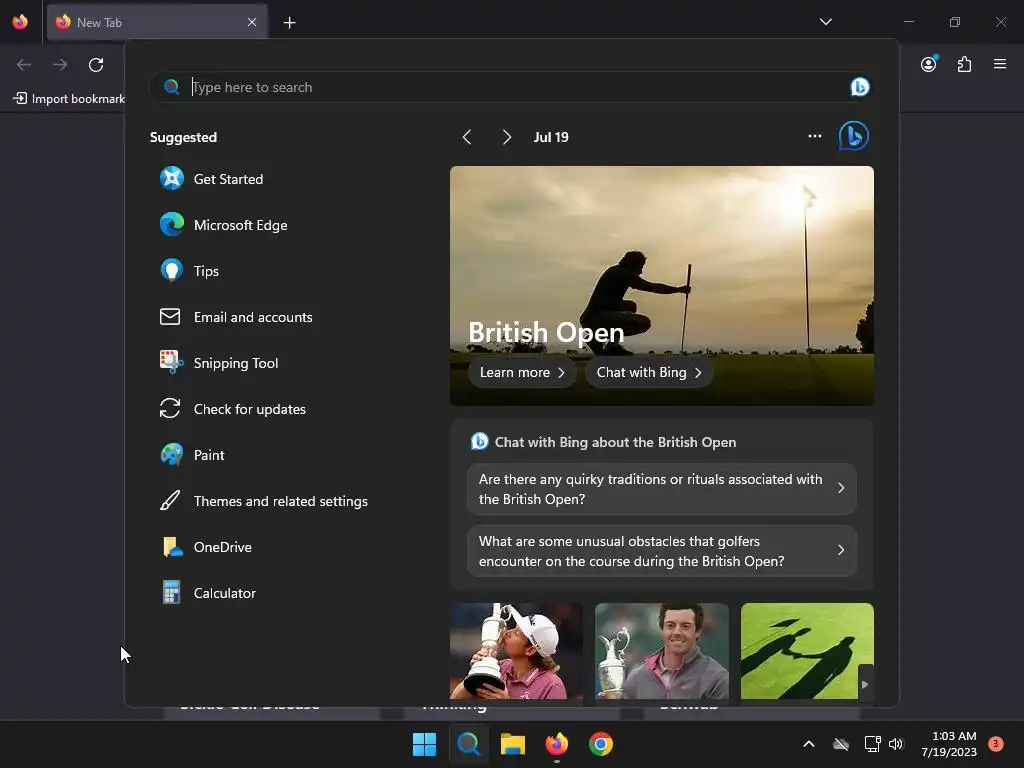Image resolution: width=1024 pixels, height=768 pixels.
Task: Click Learn more about British Open
Action: point(522,372)
